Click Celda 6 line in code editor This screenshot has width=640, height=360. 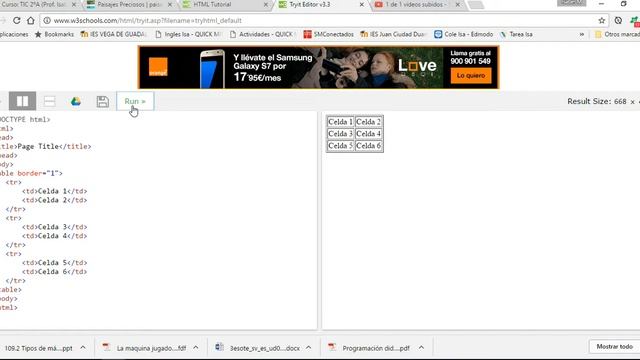[54, 271]
